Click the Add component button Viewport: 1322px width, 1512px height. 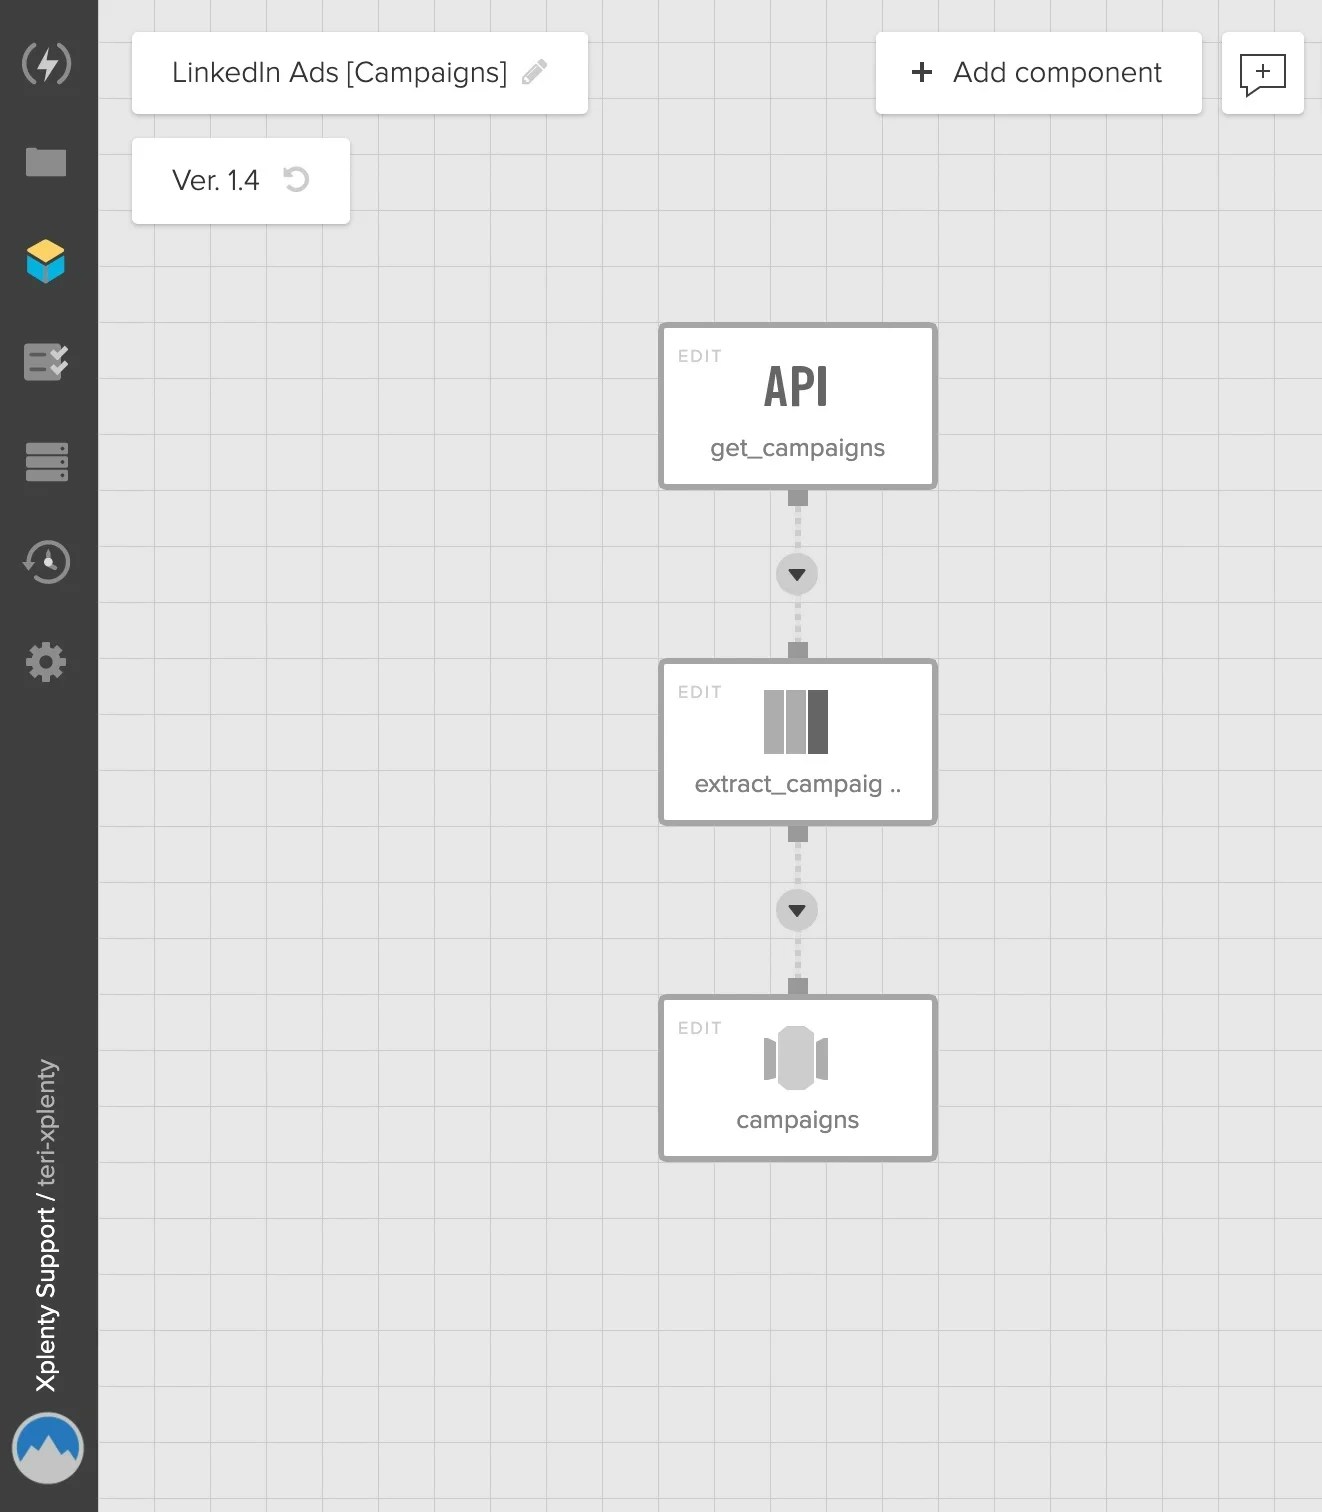(1037, 72)
